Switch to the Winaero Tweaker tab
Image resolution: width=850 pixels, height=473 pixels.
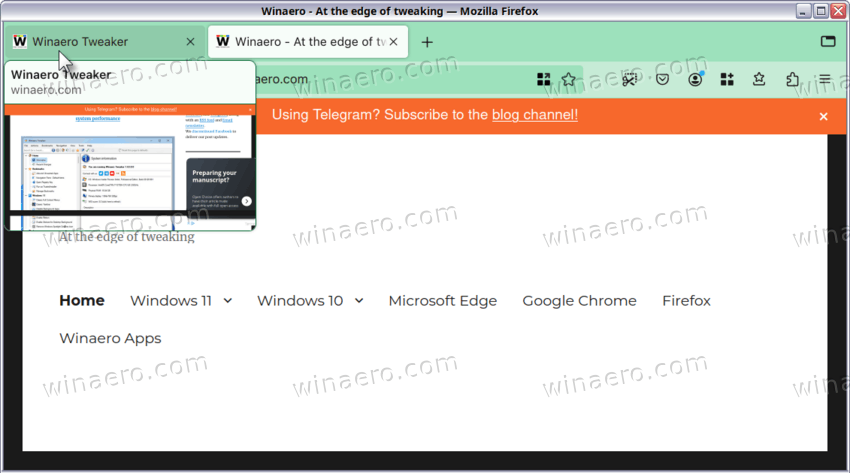[x=104, y=42]
